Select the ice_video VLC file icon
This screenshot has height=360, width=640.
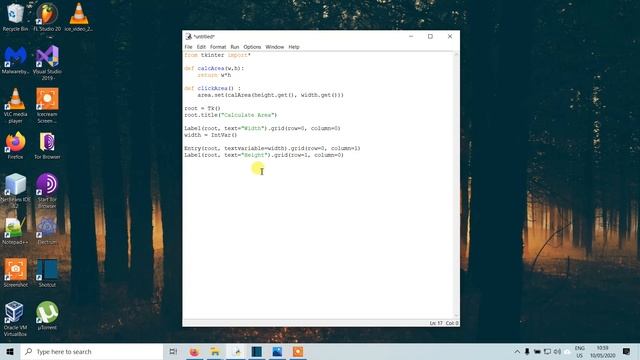pos(79,18)
